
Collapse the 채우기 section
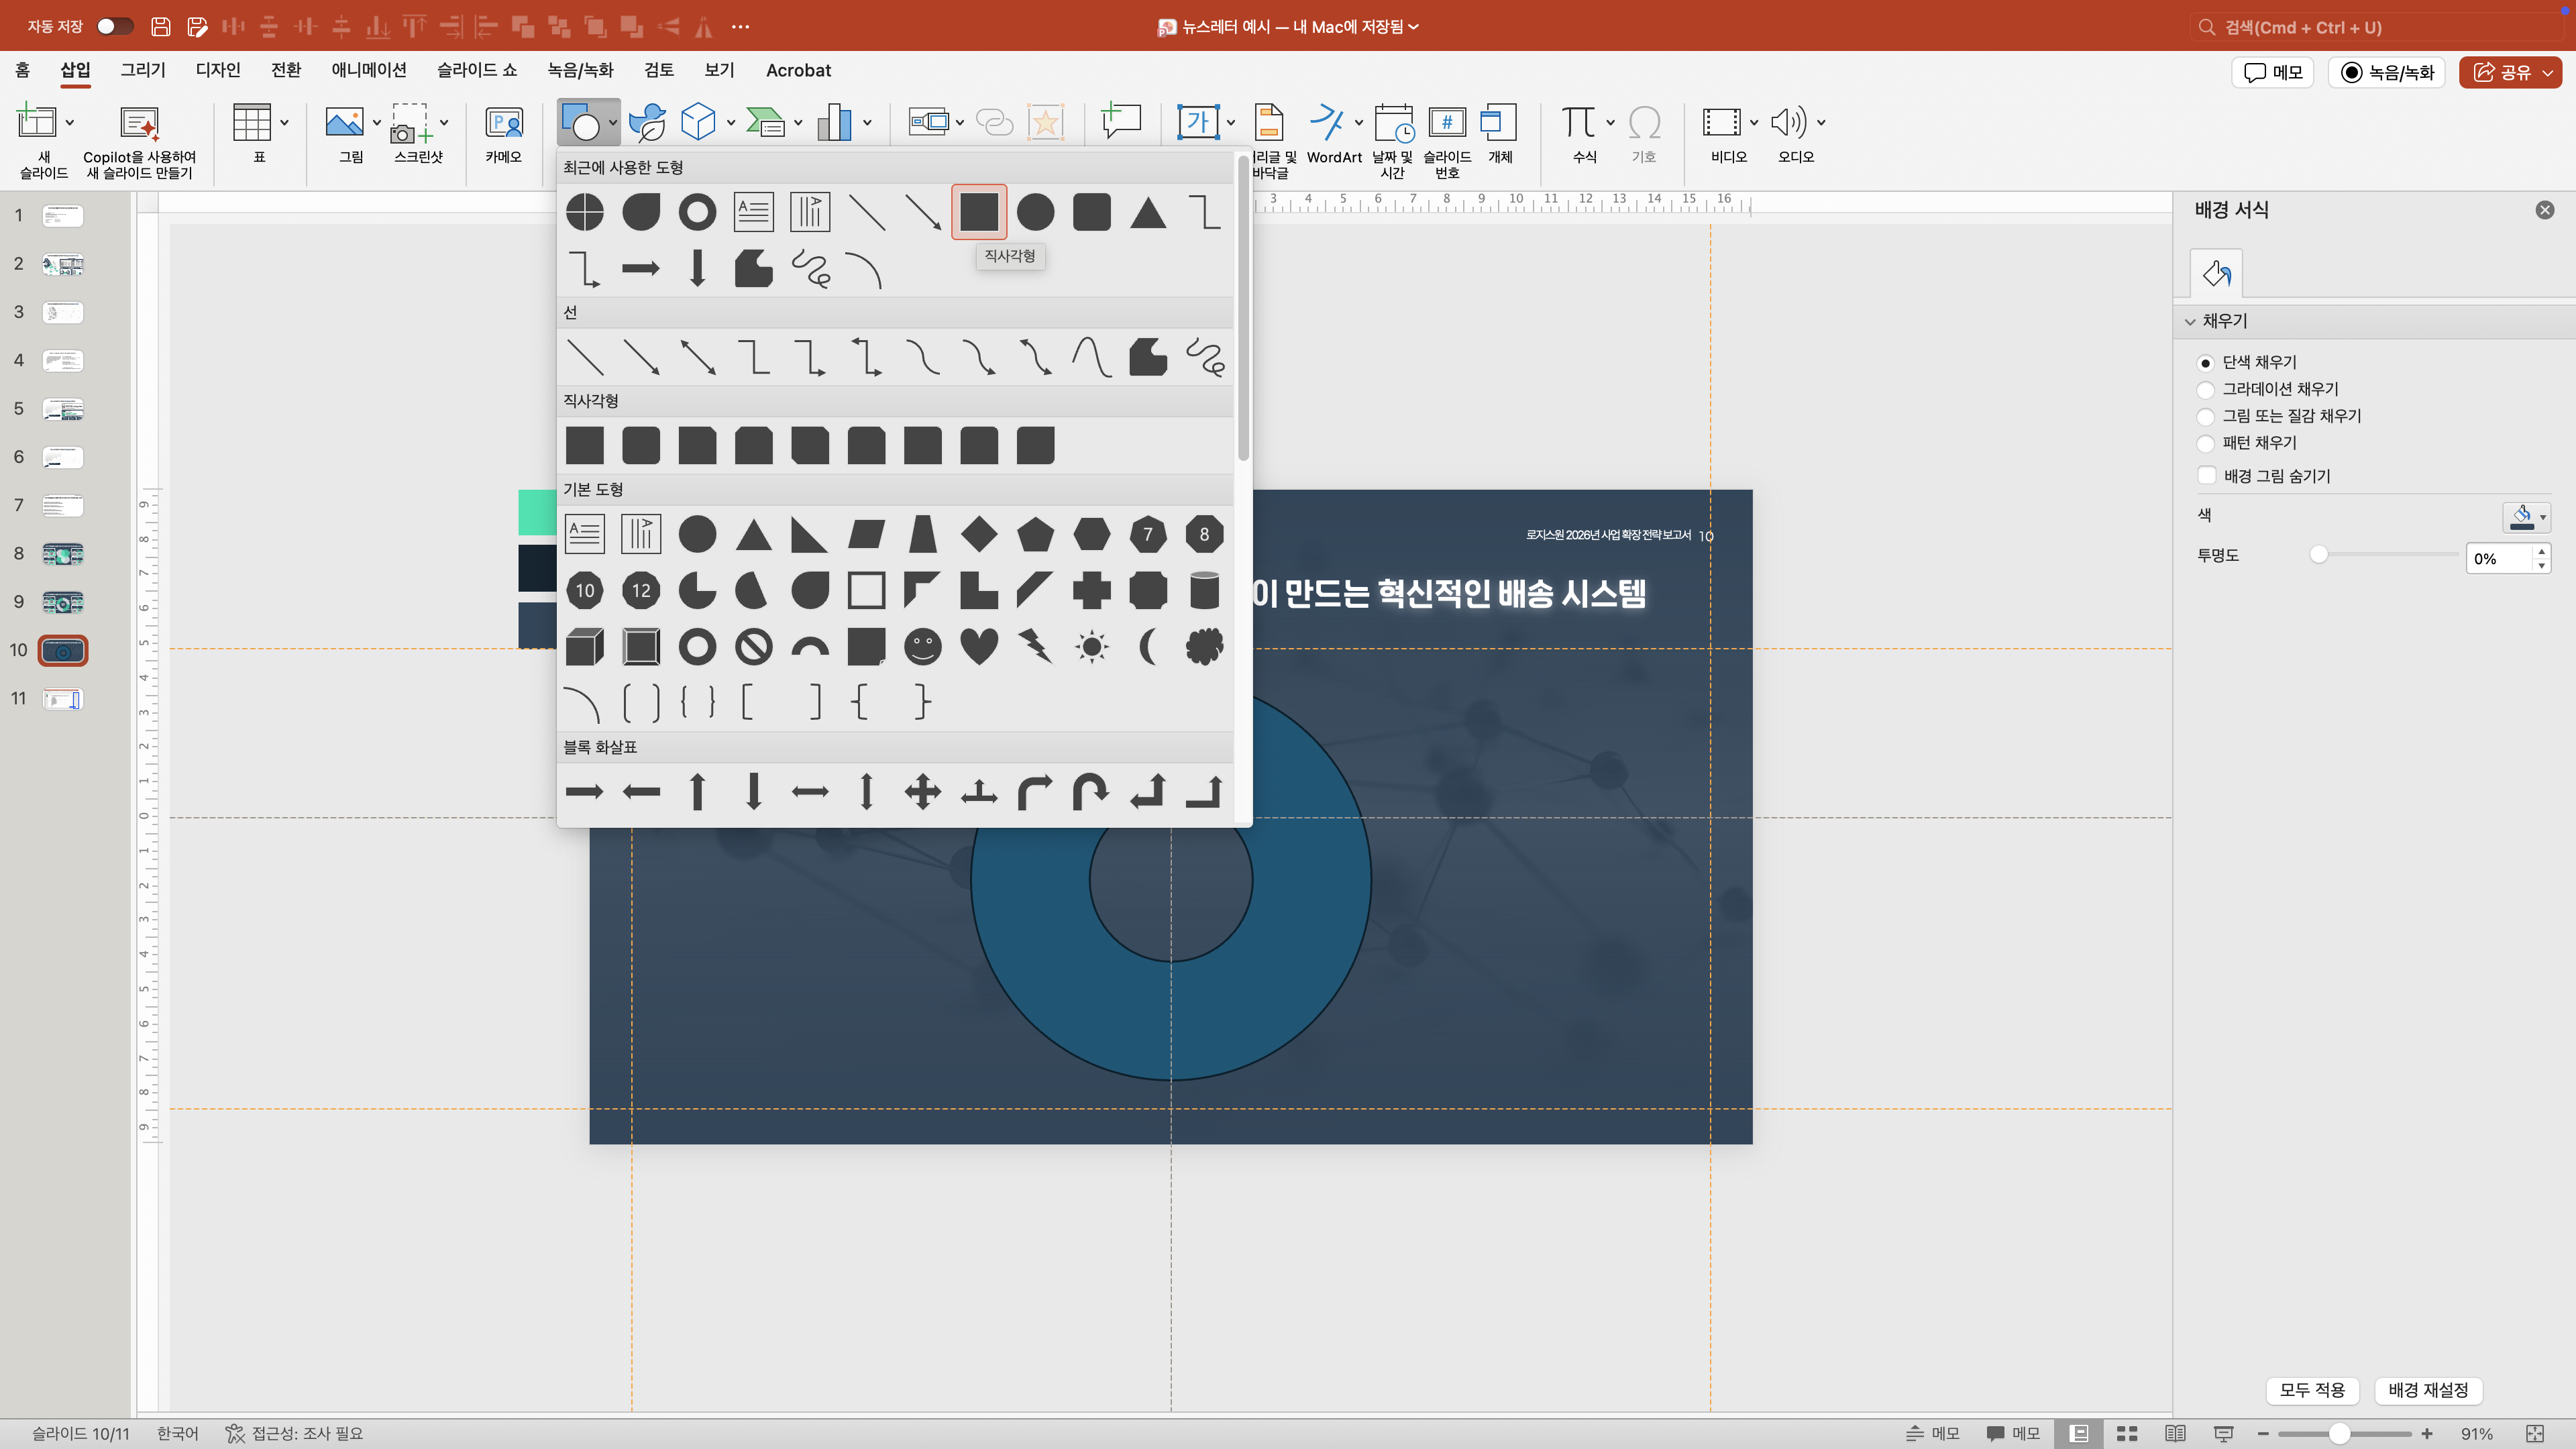click(2190, 321)
